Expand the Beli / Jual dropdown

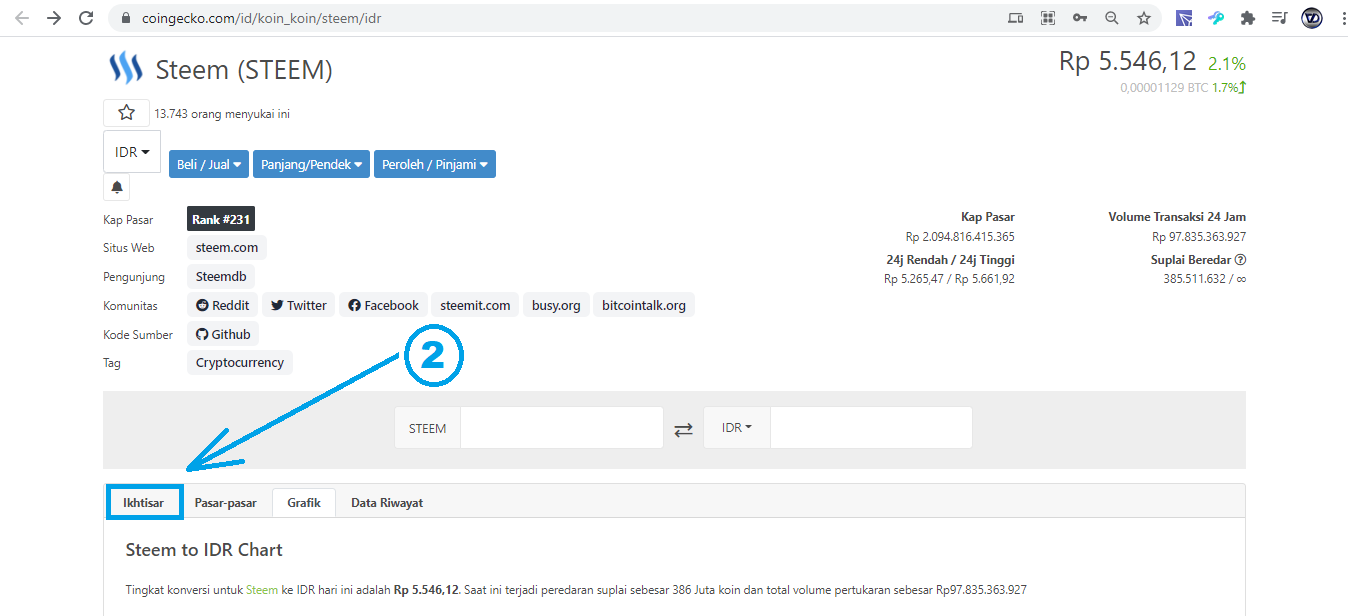(209, 164)
